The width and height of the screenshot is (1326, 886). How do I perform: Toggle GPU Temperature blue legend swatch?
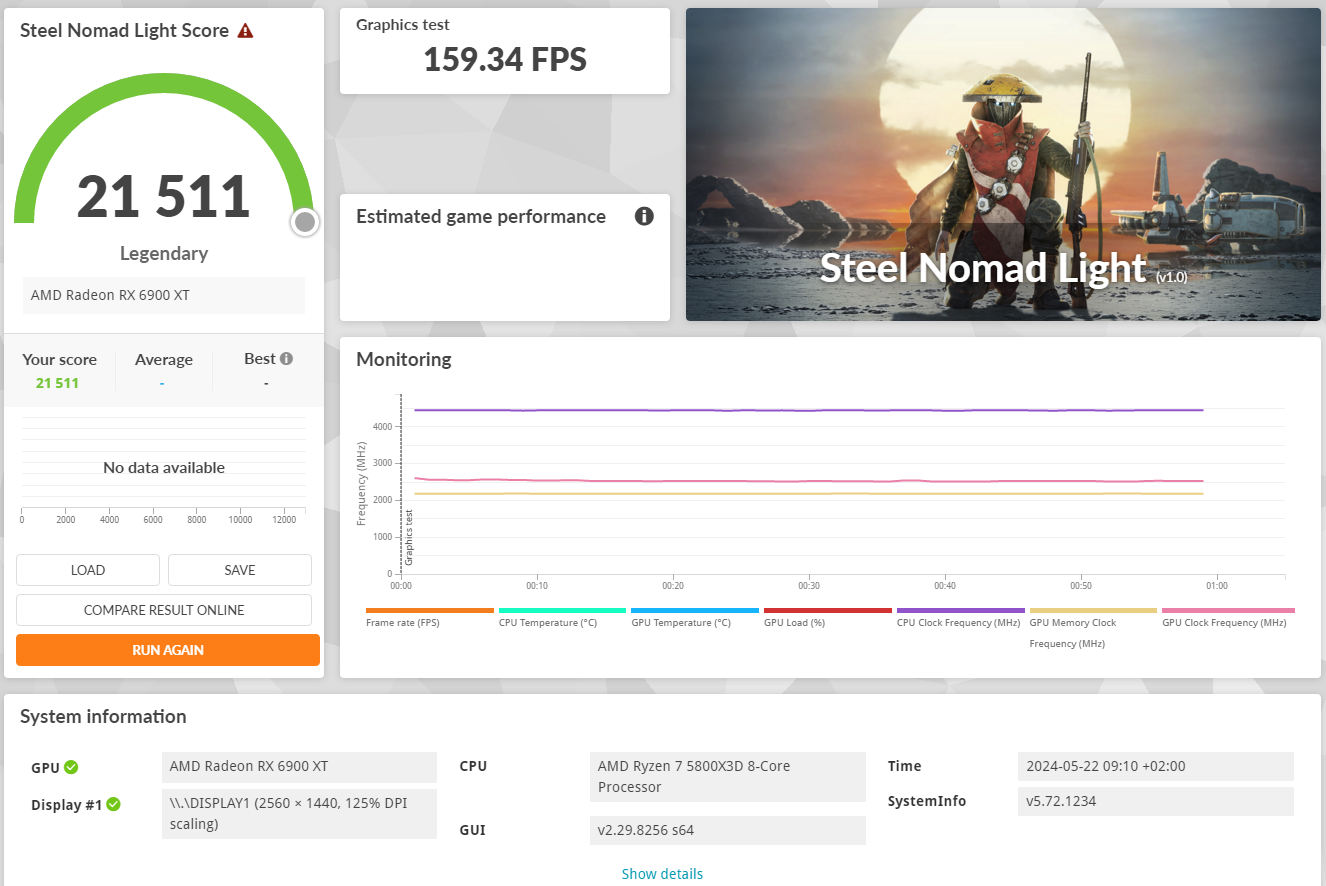click(695, 610)
